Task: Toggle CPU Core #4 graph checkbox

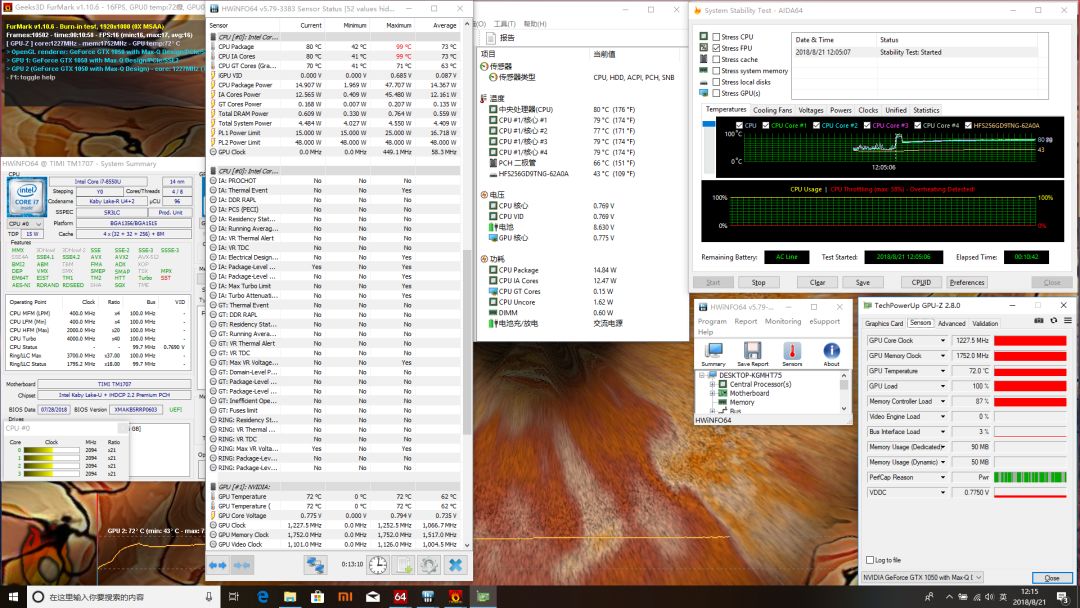Action: tap(917, 125)
